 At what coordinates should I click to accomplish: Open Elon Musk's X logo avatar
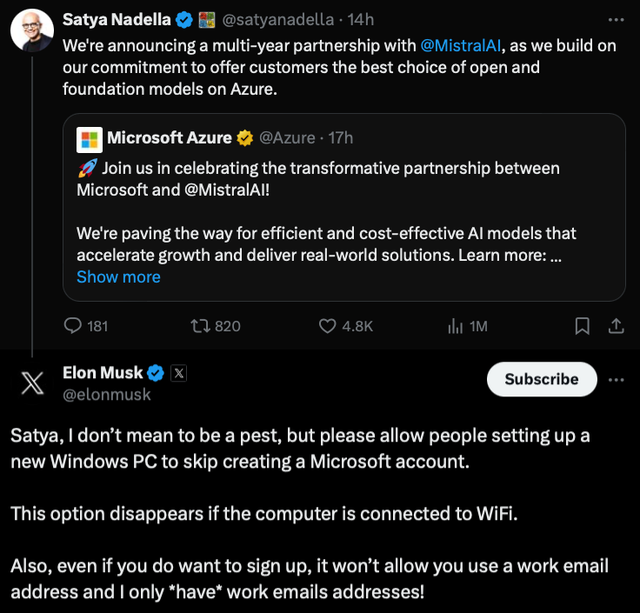coord(32,383)
